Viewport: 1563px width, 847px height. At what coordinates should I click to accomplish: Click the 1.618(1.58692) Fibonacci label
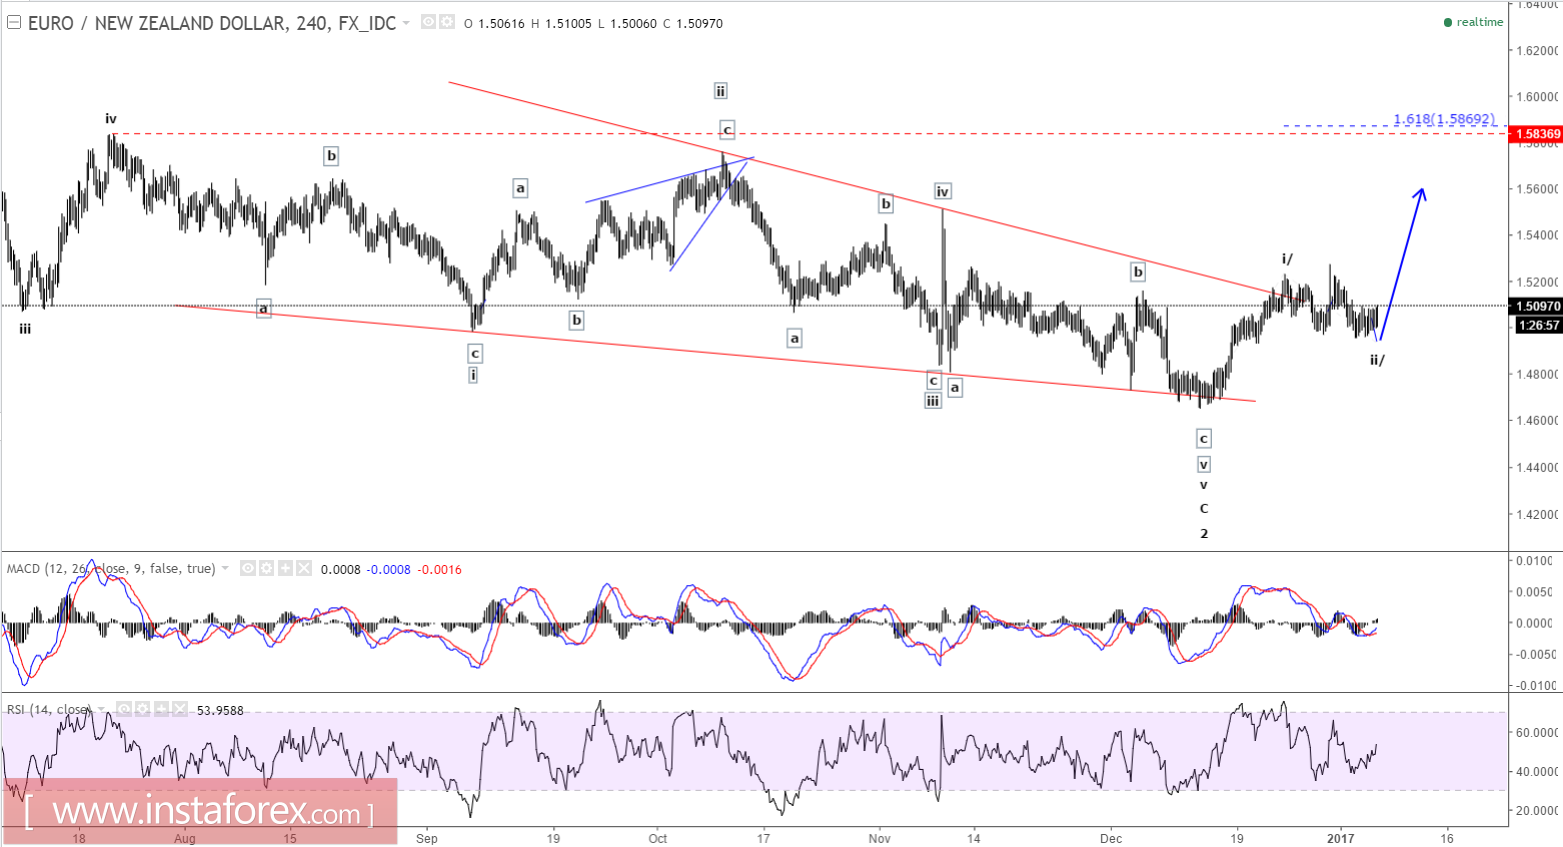click(x=1444, y=118)
